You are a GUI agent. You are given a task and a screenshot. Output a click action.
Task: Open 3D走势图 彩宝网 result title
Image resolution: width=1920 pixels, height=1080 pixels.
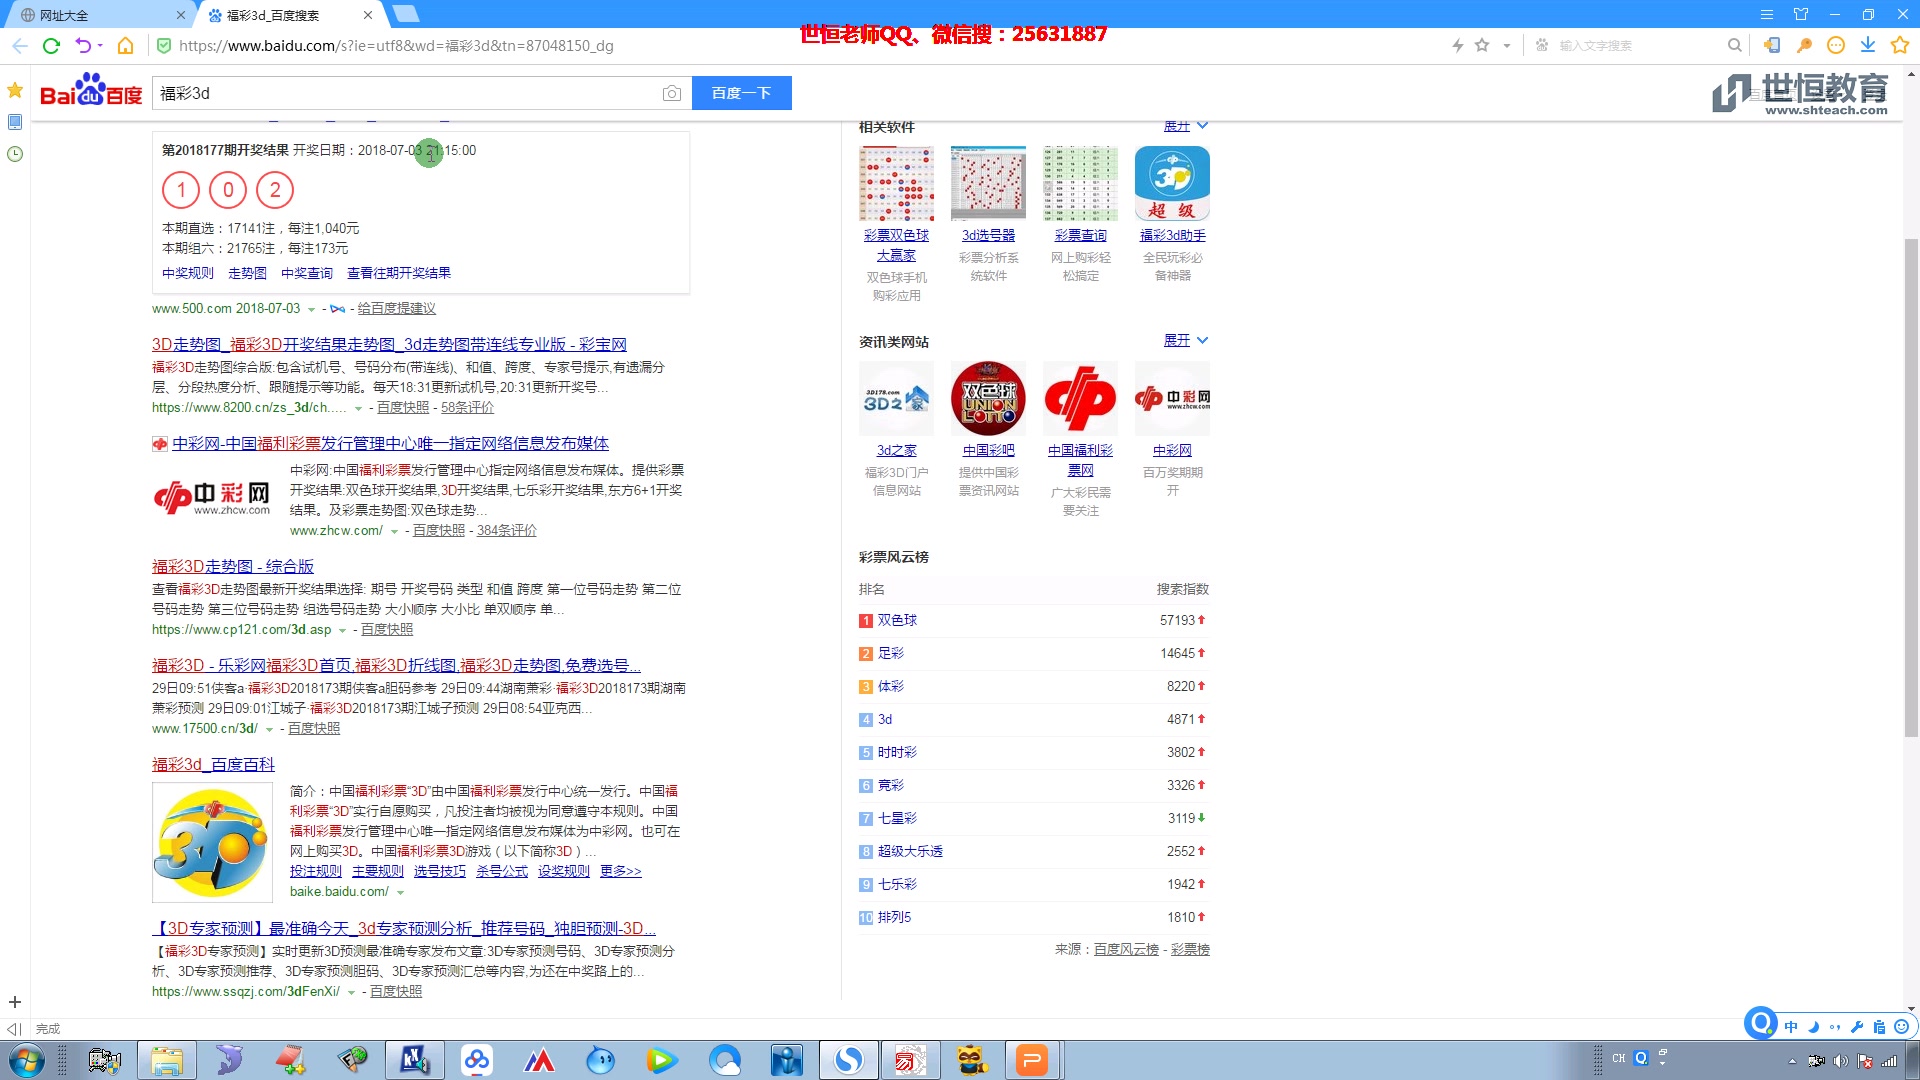389,344
